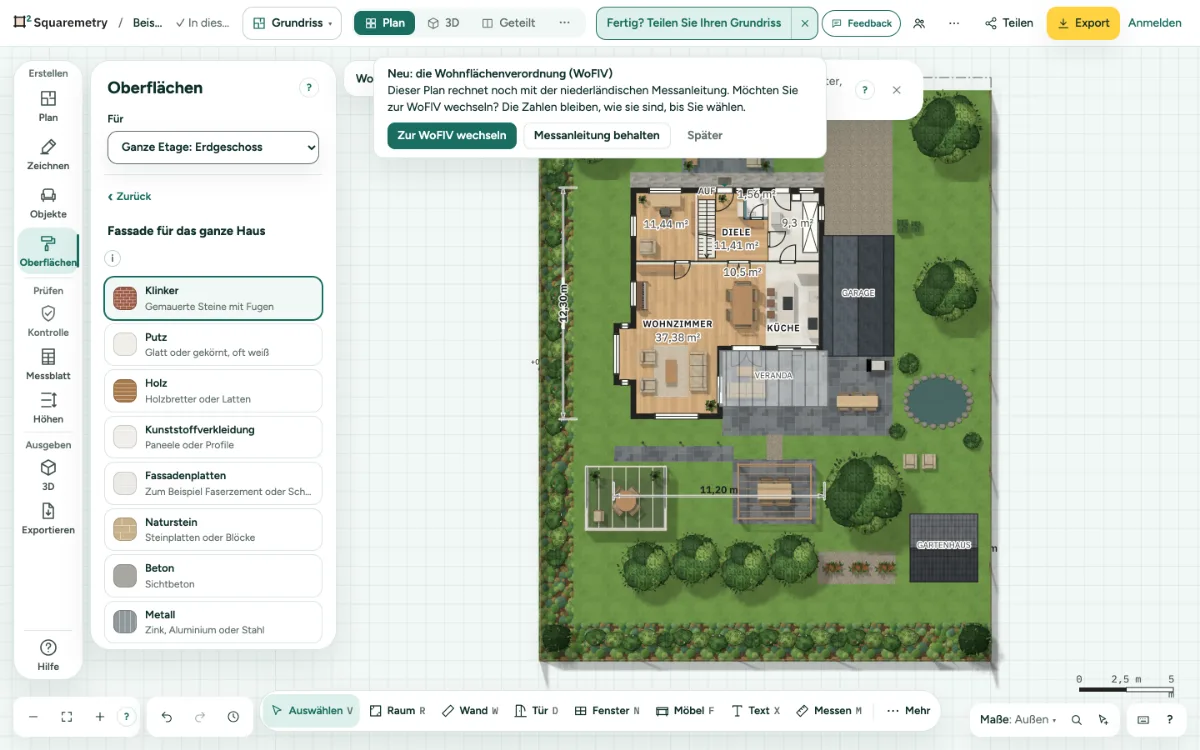Viewport: 1200px width, 750px height.
Task: Click the magnifier icon beside Maße
Action: (1077, 720)
